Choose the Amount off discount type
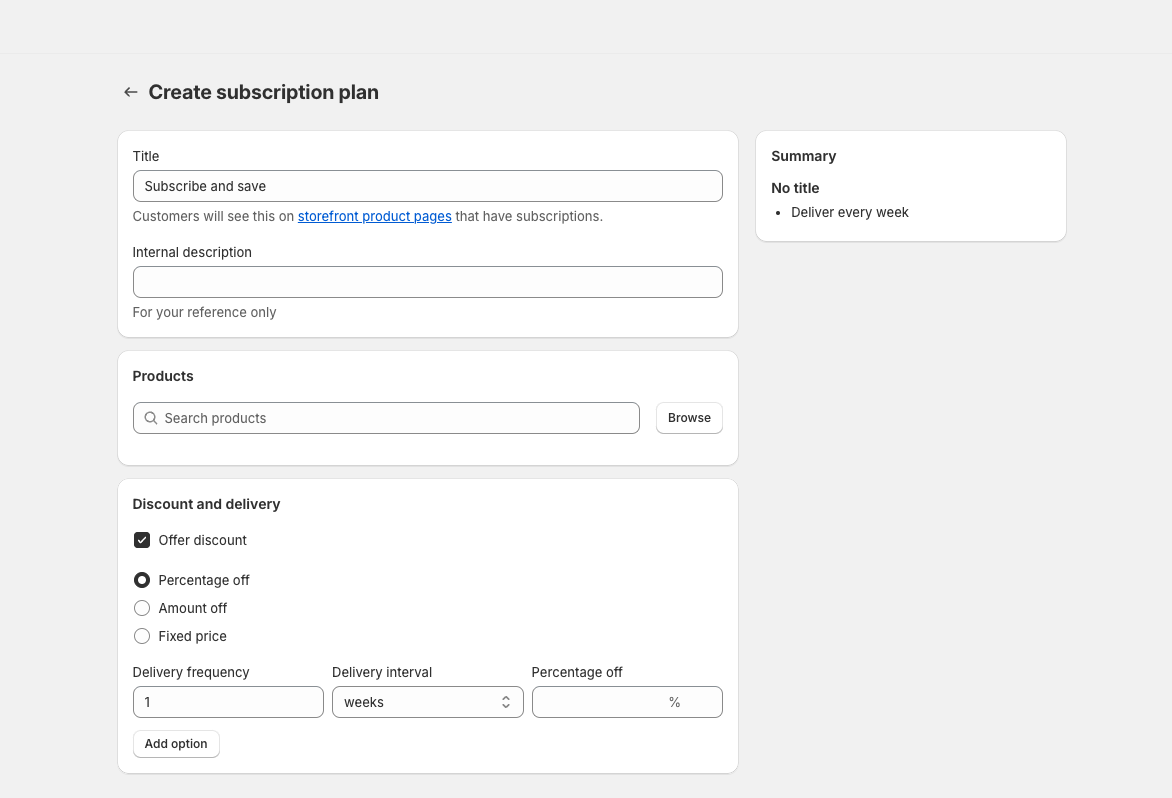The image size is (1172, 798). point(142,608)
